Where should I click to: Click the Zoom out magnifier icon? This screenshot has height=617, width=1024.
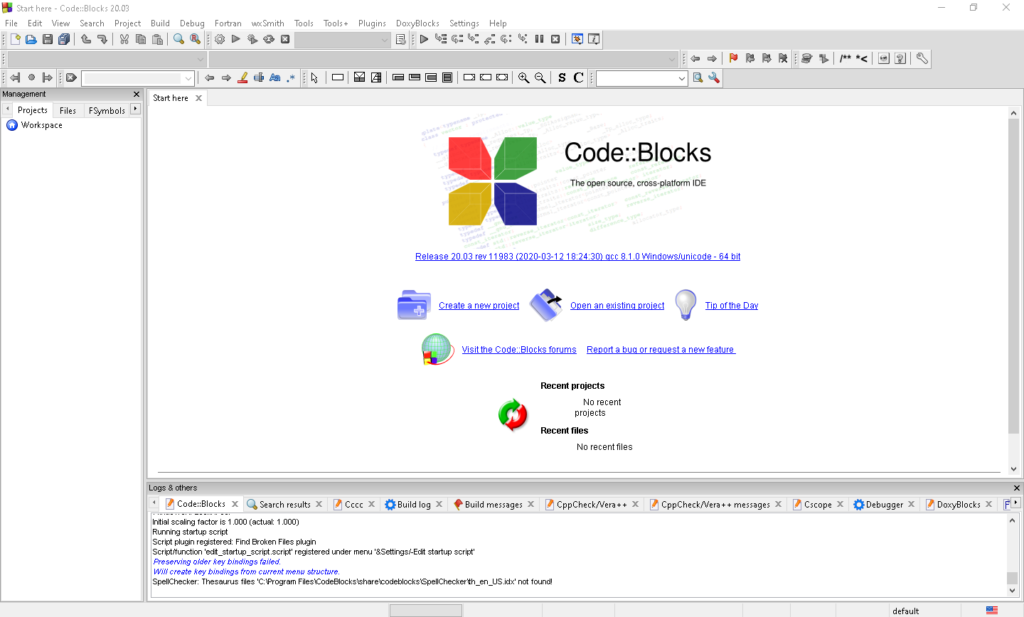pos(540,78)
